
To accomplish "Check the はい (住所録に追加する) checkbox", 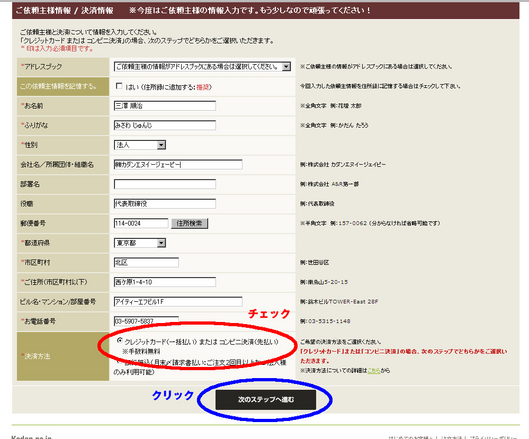I will (x=119, y=86).
